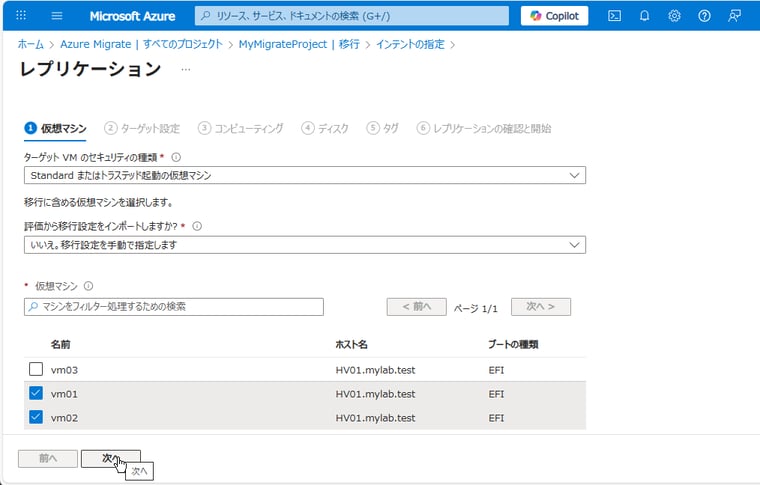The image size is (760, 485).
Task: Open Azure Migrate すべてのプロジェクト breadcrumb
Action: click(142, 44)
